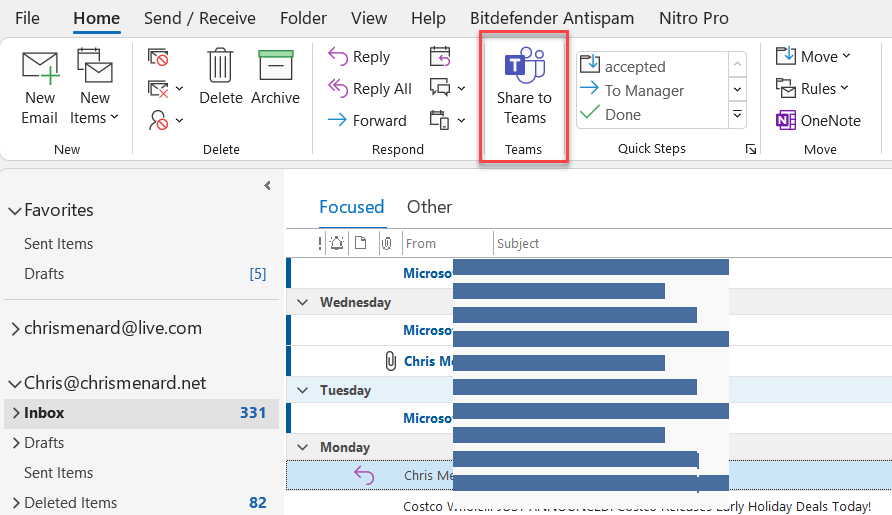Click the Reply All icon

coord(339,89)
